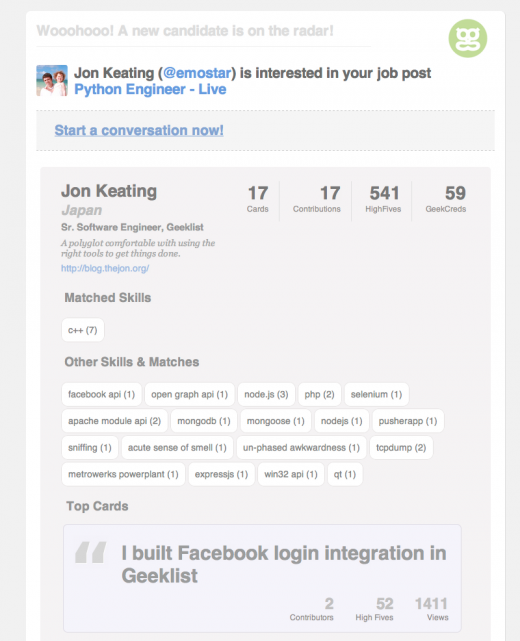Open the Python Engineer - Live job post

[150, 89]
